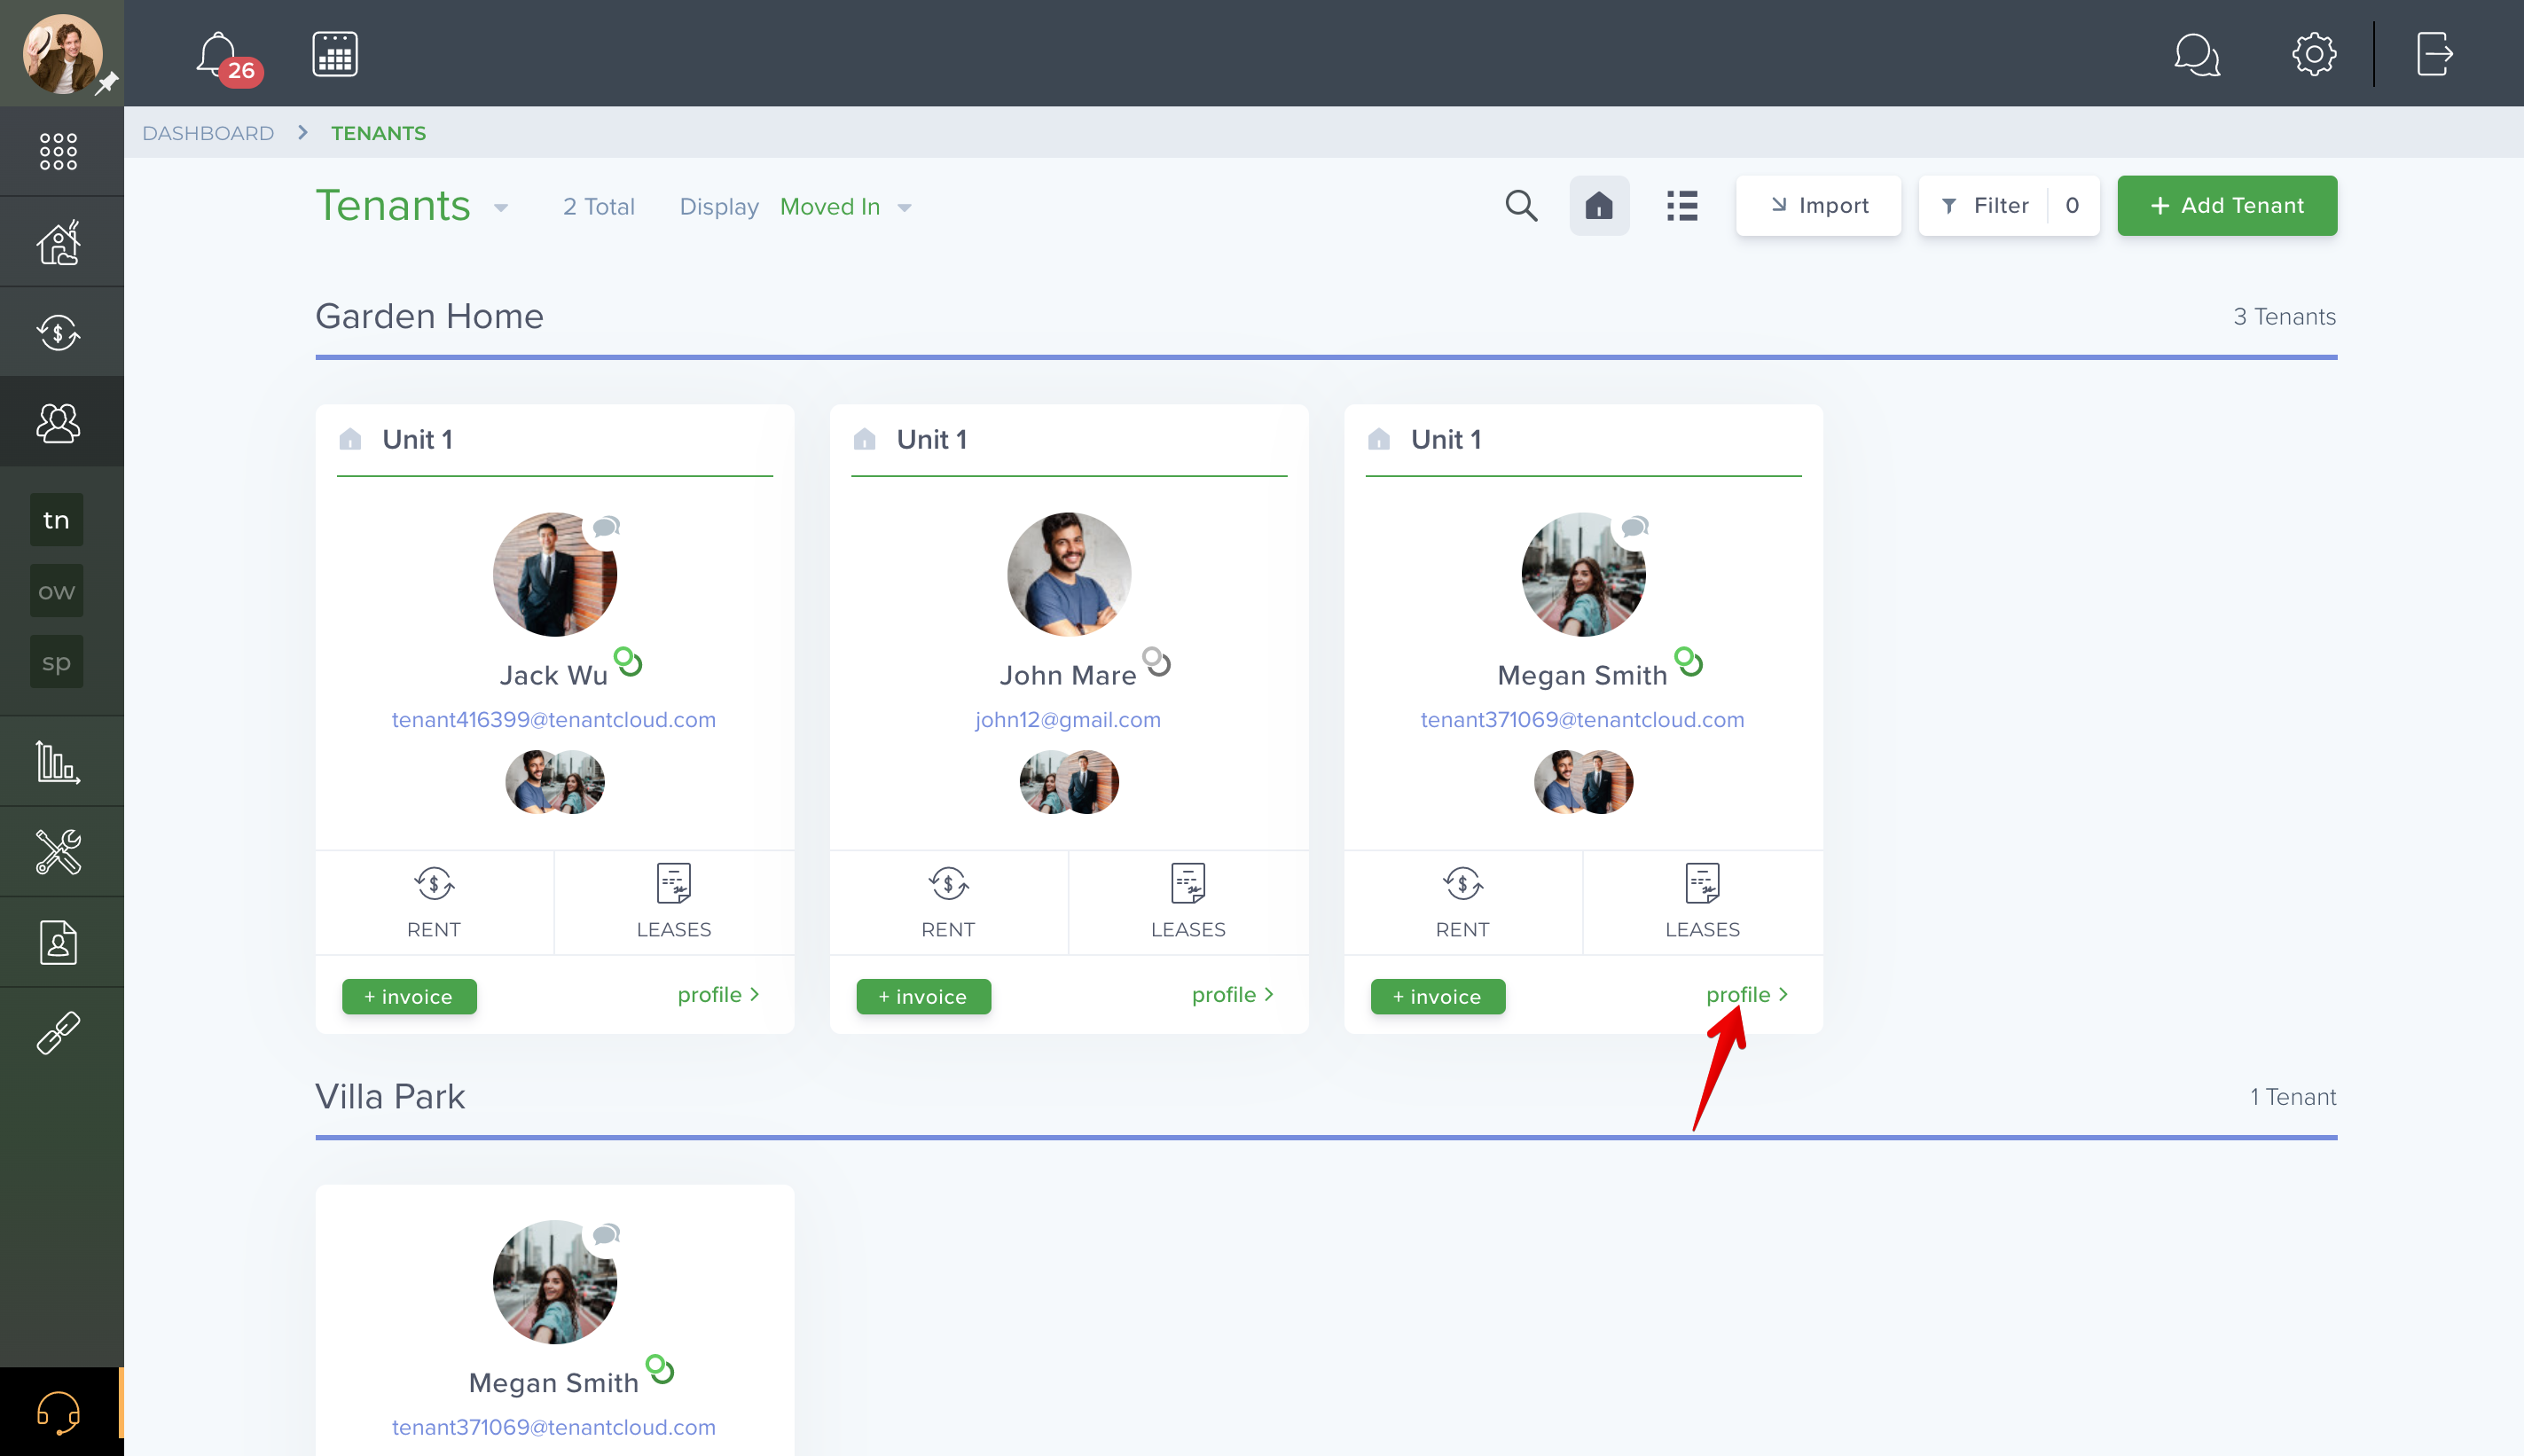Select the 'tn' tenants shortcut in sidebar
This screenshot has height=1456, width=2524.
pos(56,520)
